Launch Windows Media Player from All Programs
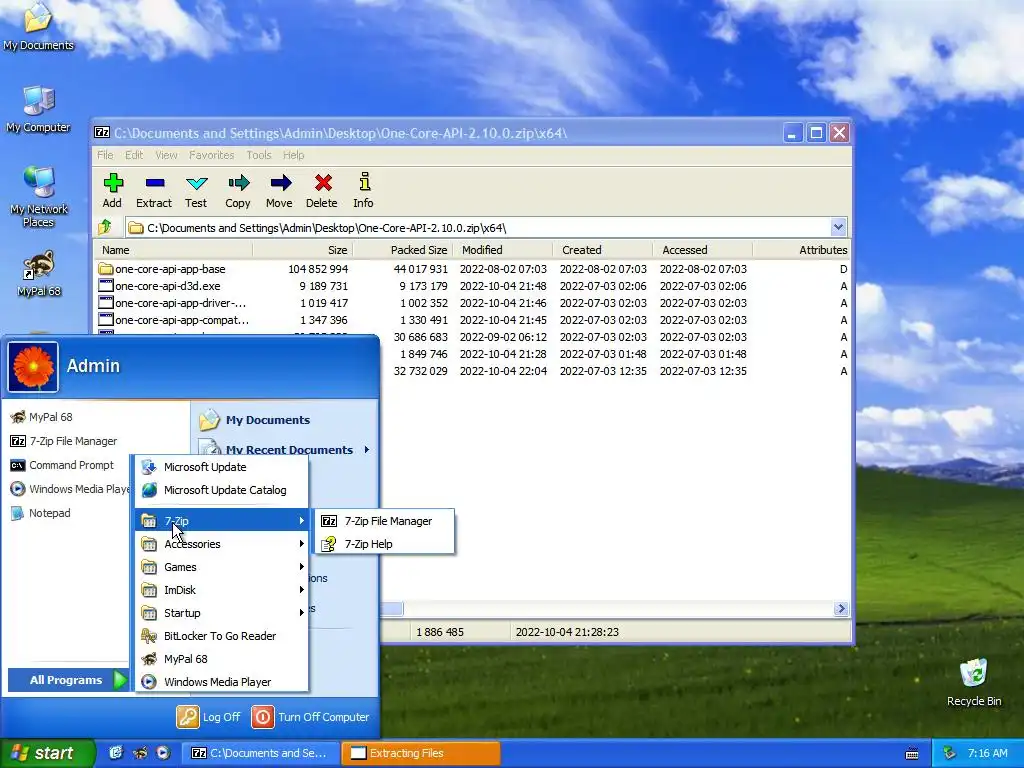This screenshot has width=1024, height=768. 221,682
